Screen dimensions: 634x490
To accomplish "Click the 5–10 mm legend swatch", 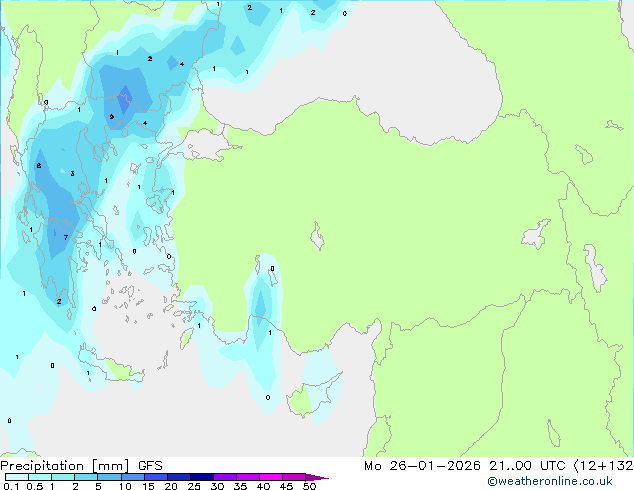I will tap(109, 477).
